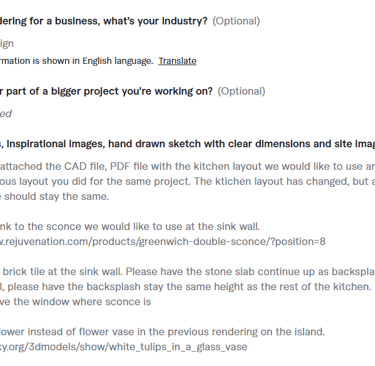Click the line mentioning CAD file and PDF file
The height and width of the screenshot is (366, 375).
point(187,166)
